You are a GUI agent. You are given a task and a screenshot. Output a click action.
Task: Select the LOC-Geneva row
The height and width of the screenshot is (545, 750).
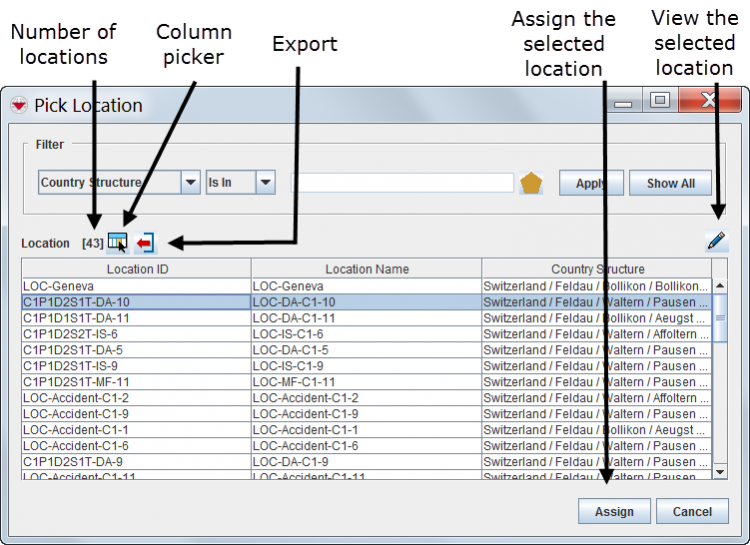[x=135, y=286]
